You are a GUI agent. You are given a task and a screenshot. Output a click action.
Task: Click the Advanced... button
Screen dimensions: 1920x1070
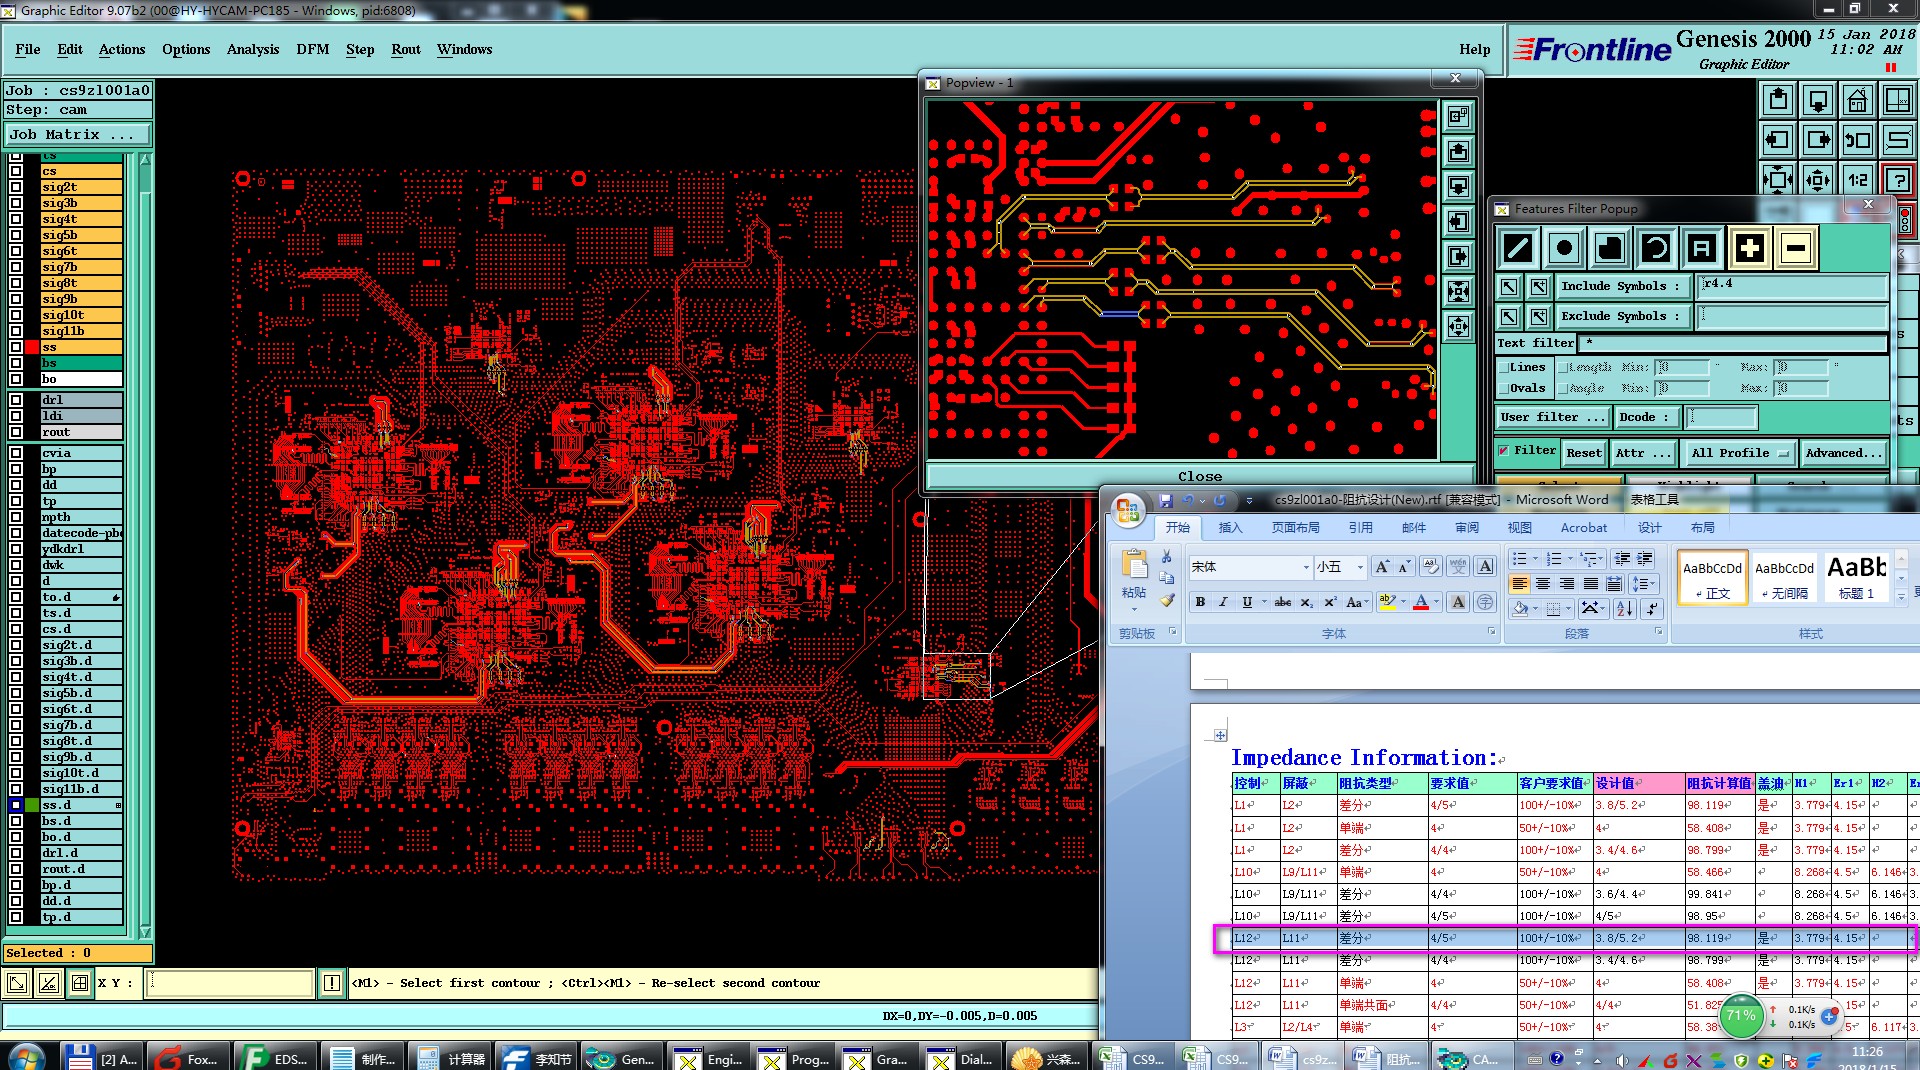tap(1844, 453)
